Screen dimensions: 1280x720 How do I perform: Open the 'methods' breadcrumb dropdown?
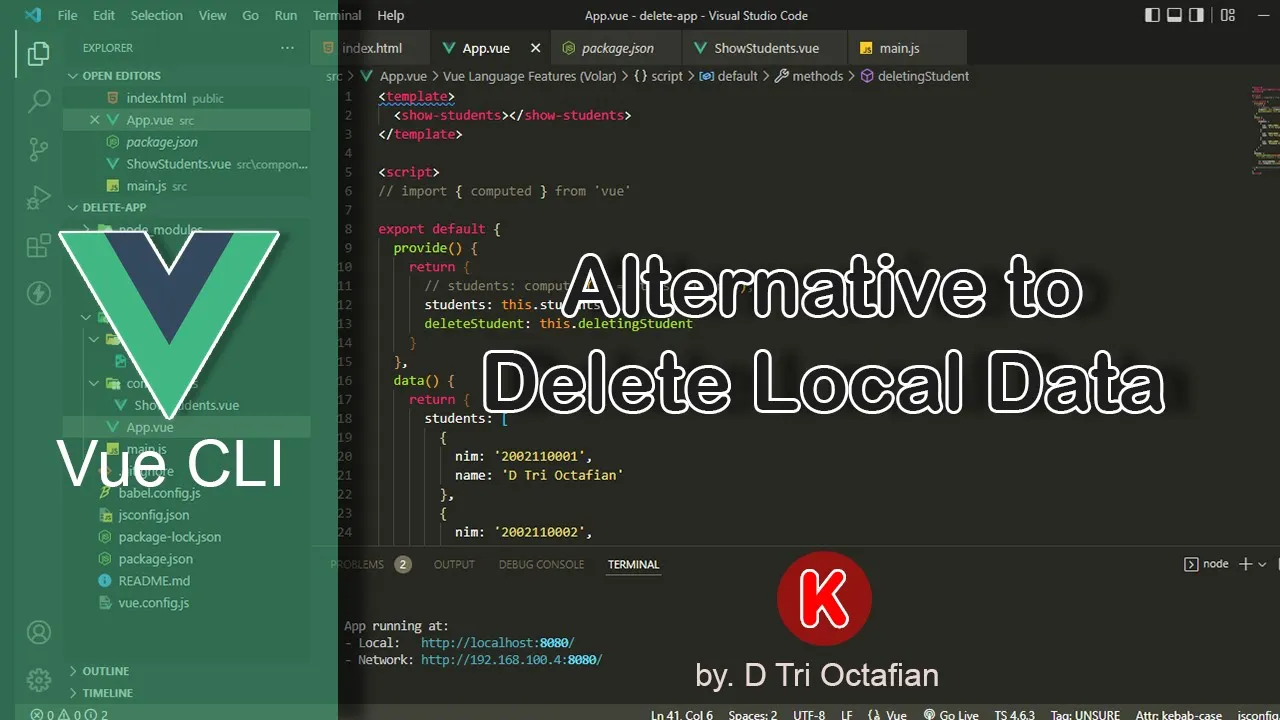(809, 76)
